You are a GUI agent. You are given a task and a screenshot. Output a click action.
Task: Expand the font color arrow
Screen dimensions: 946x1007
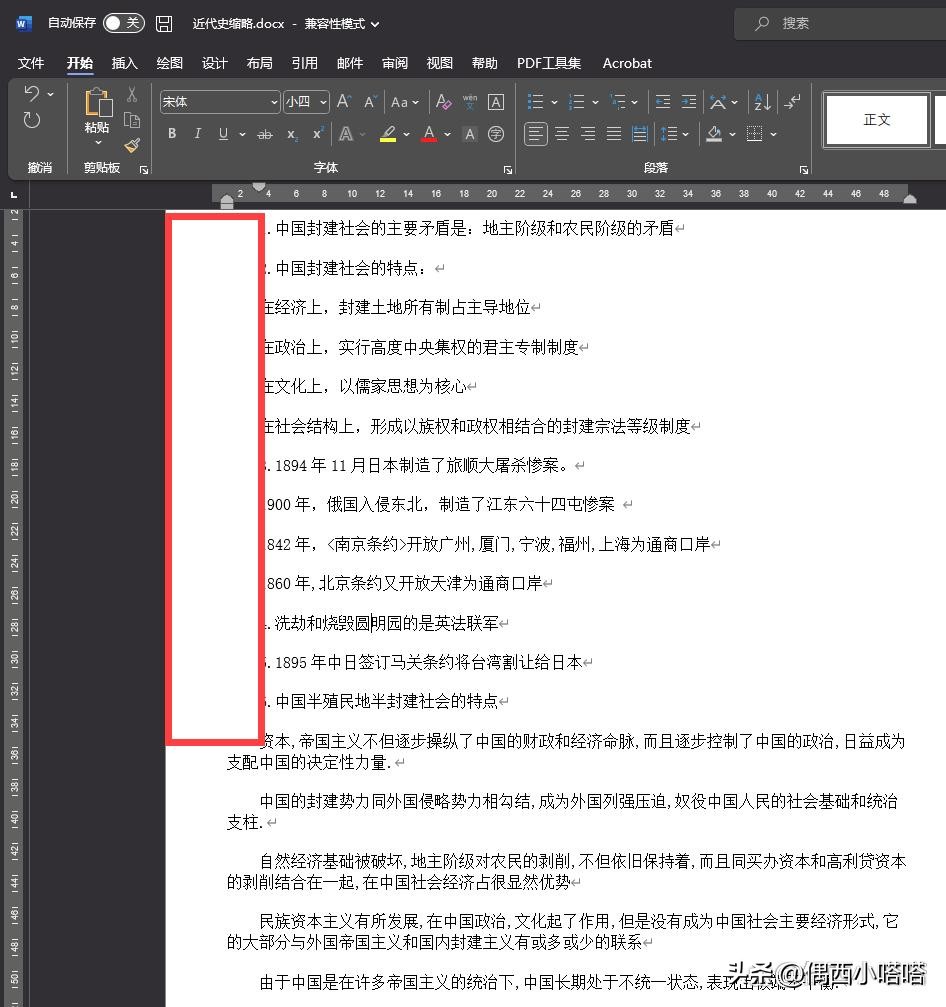tap(448, 134)
